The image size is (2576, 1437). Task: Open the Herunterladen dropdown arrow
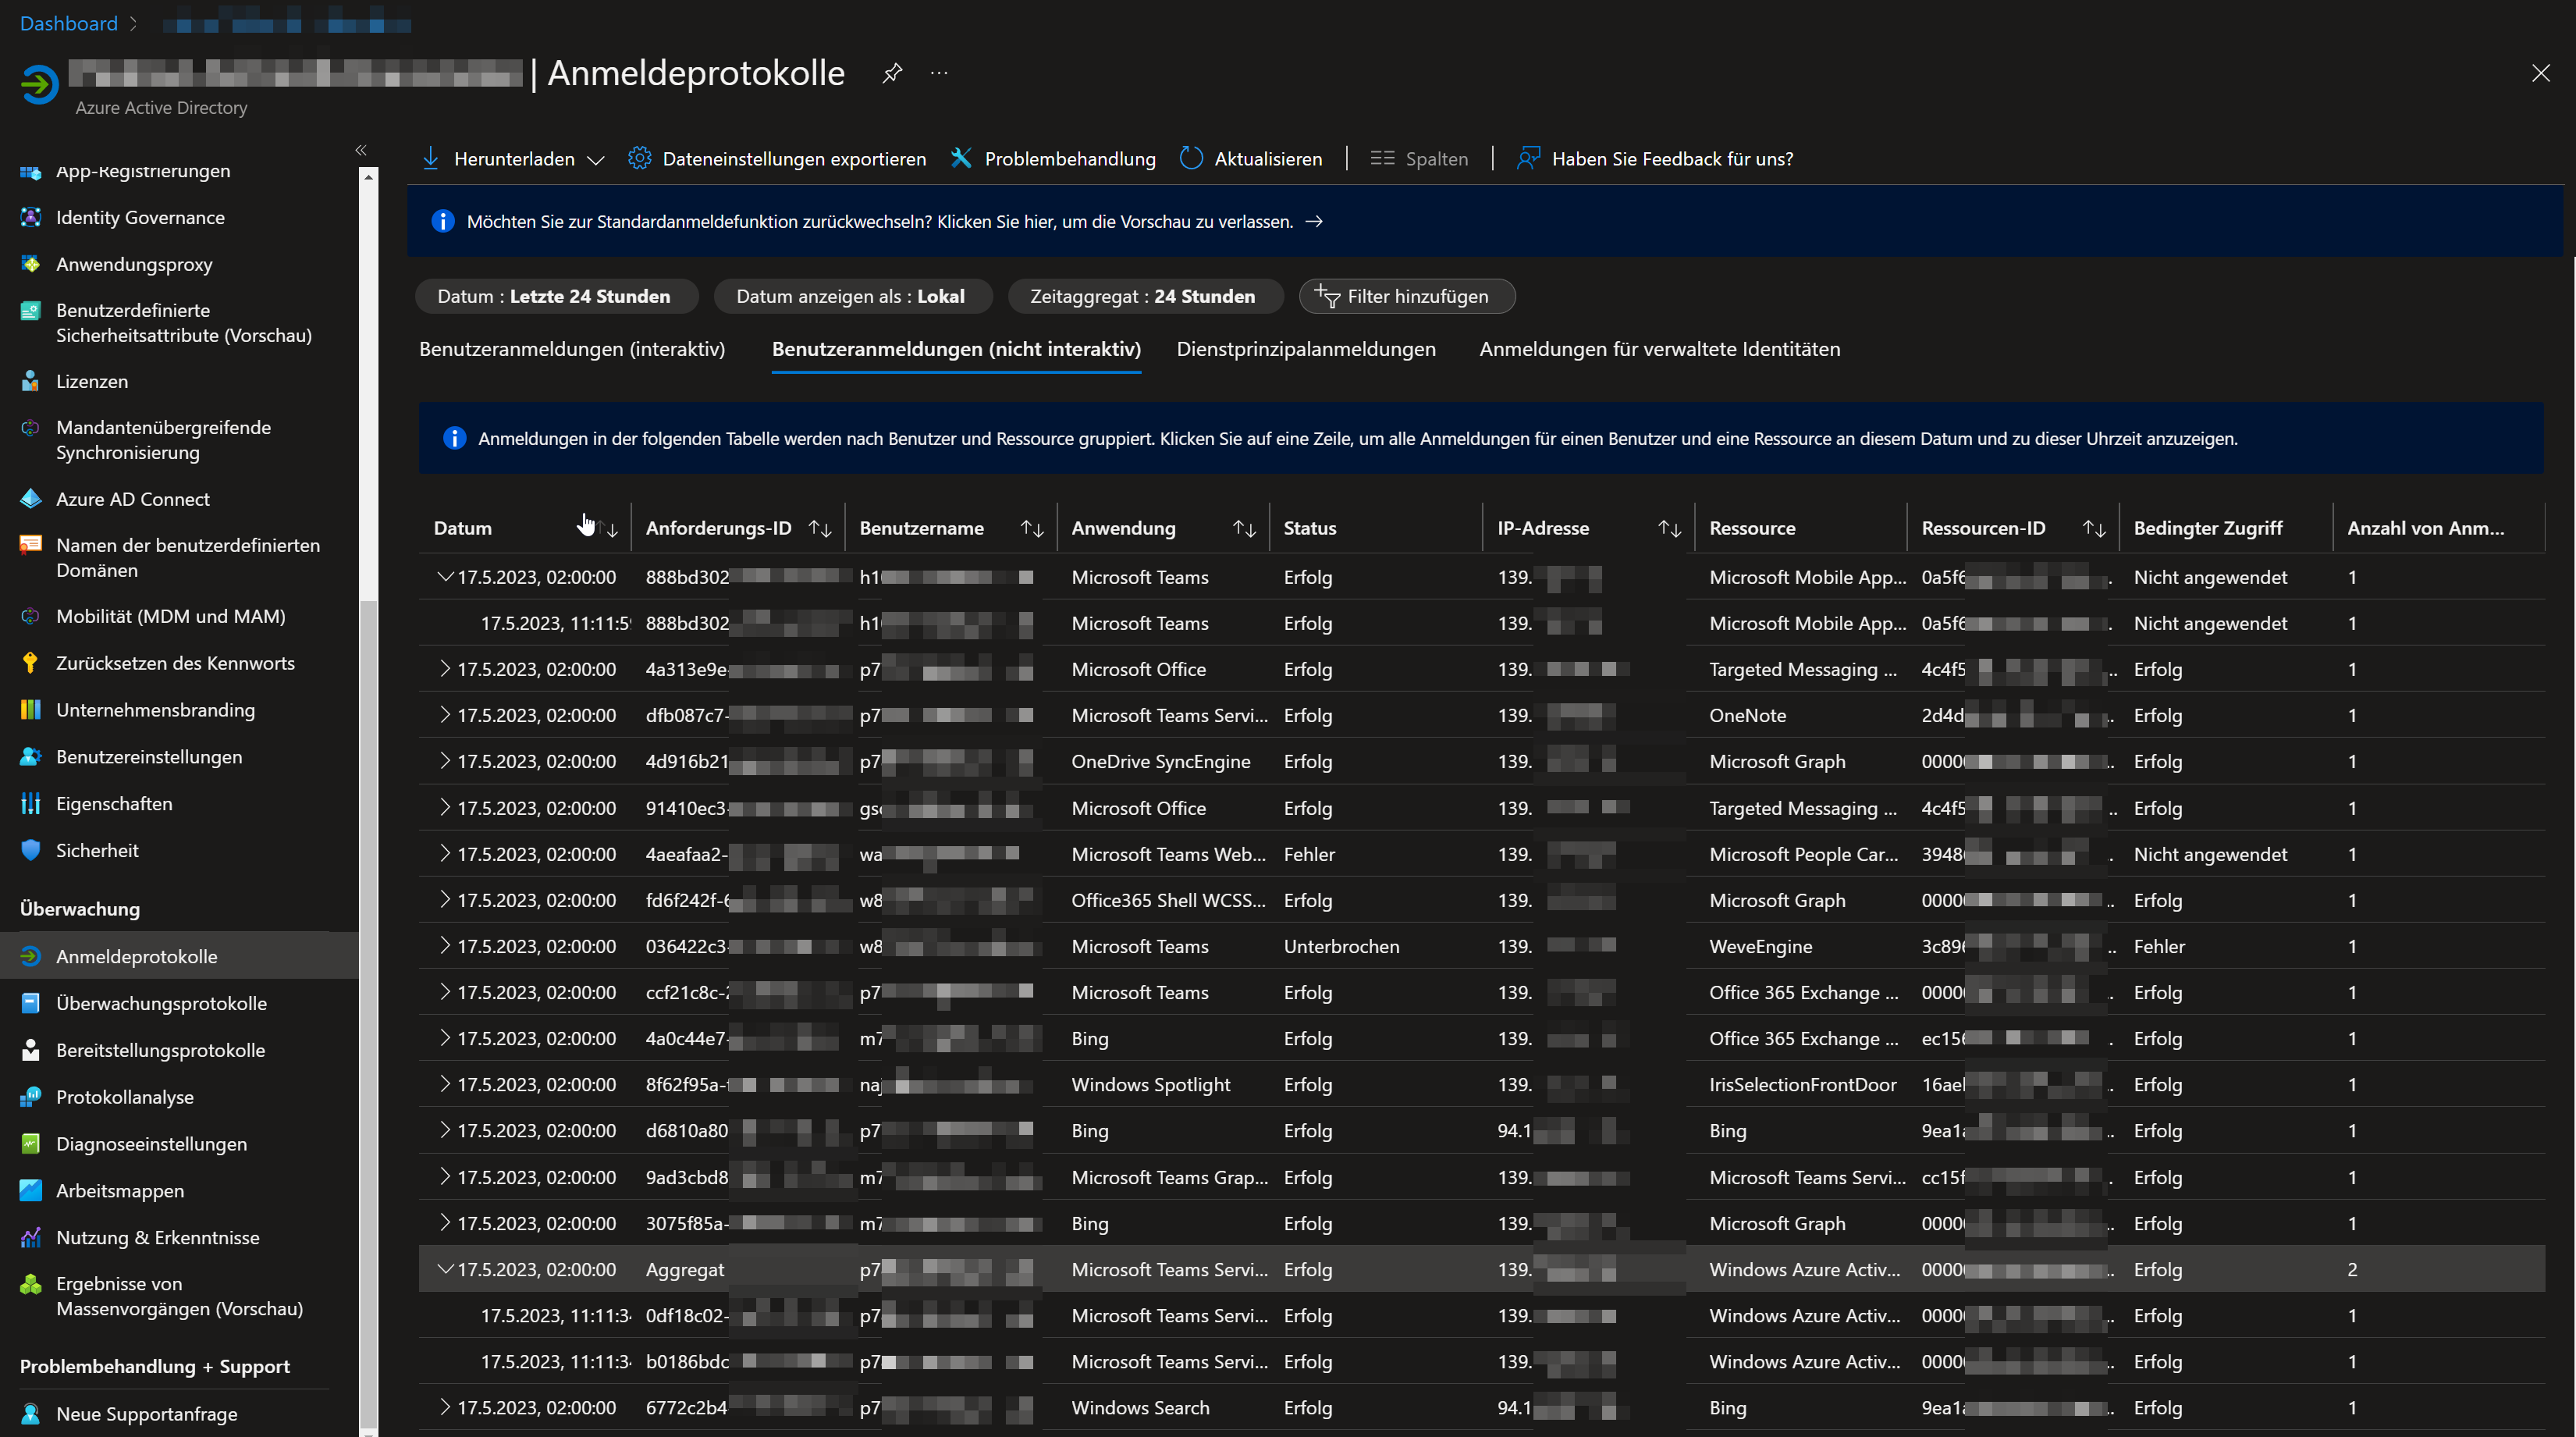click(596, 160)
